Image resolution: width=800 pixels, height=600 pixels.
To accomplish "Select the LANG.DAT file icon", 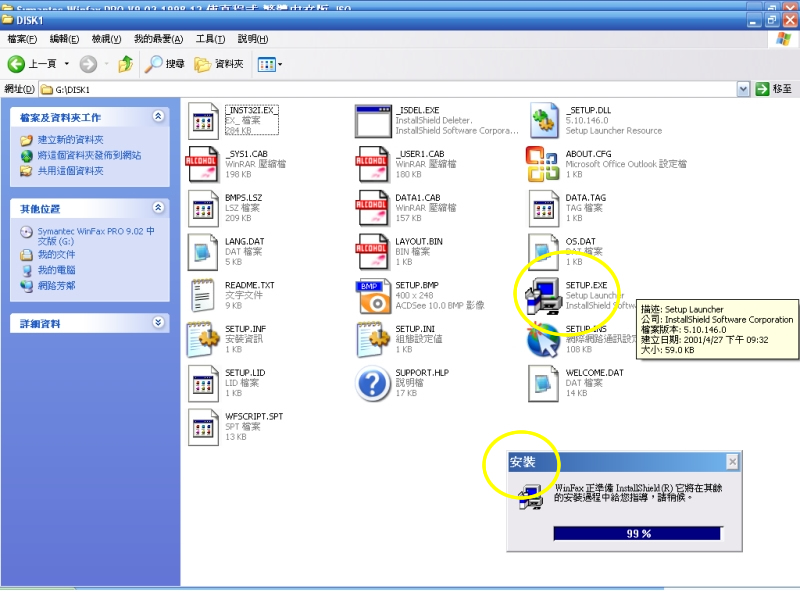I will [203, 252].
